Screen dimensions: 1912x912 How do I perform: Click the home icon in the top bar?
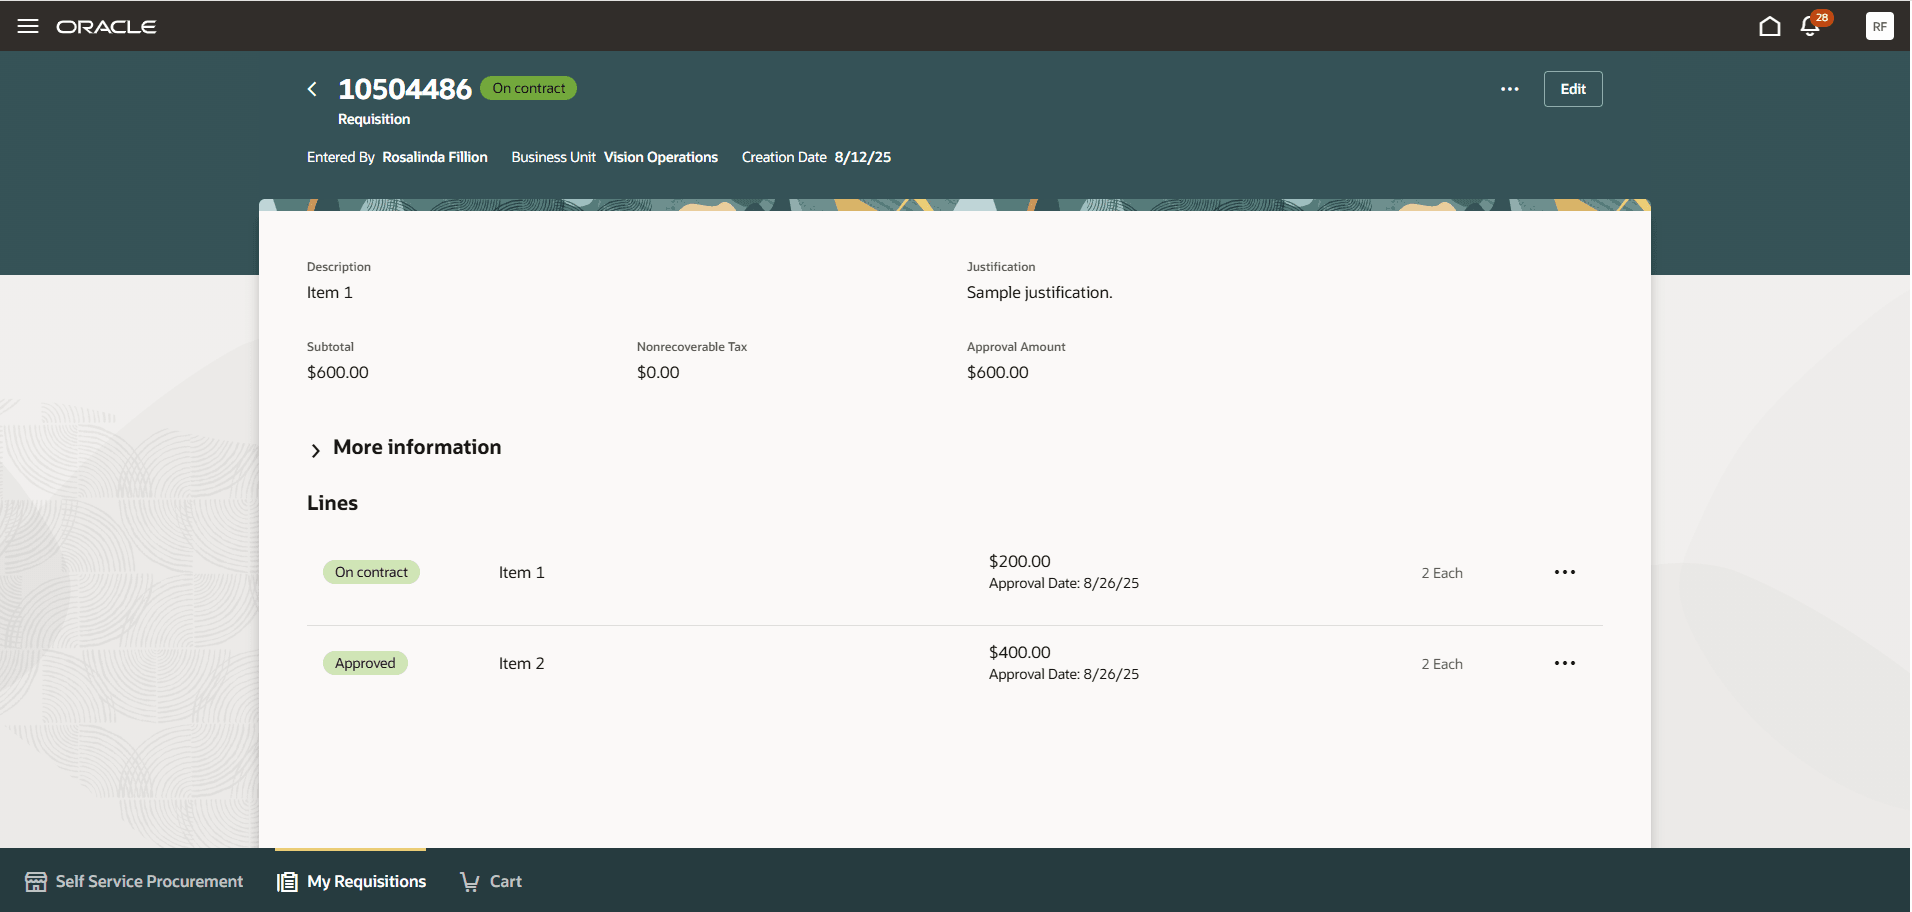1768,27
